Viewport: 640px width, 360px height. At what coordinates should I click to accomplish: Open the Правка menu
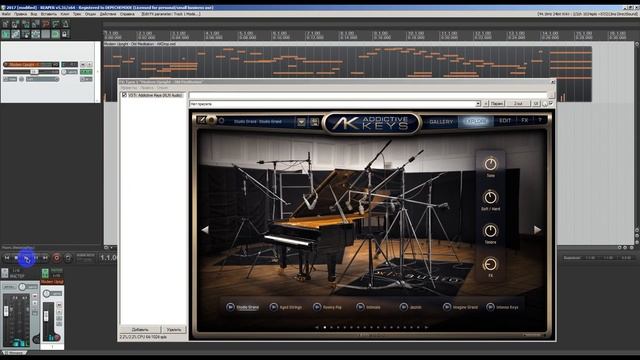(x=20, y=14)
